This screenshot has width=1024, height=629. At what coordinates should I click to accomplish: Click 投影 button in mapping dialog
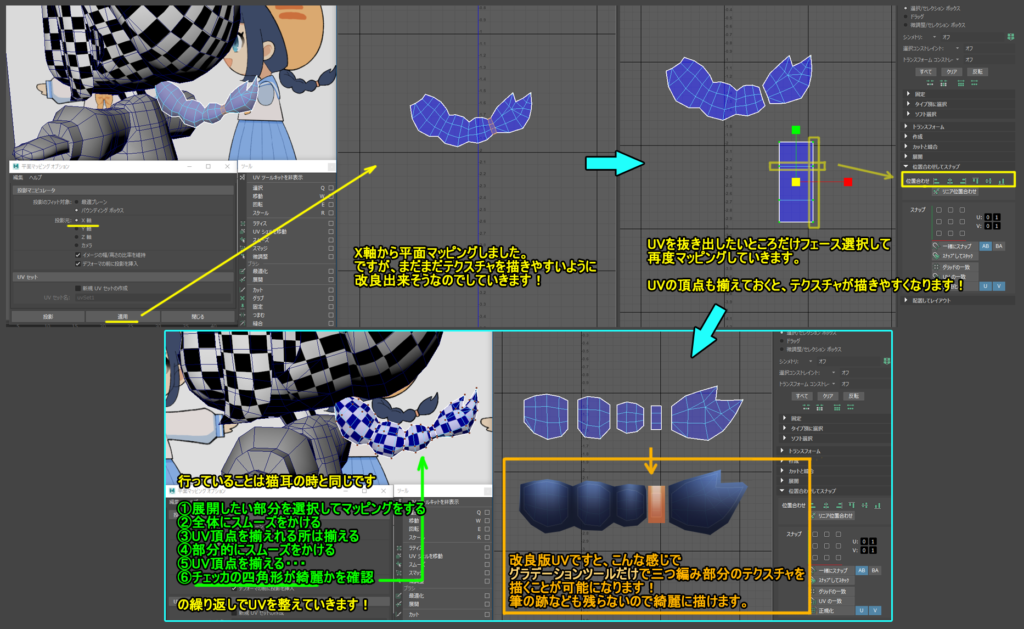(47, 317)
